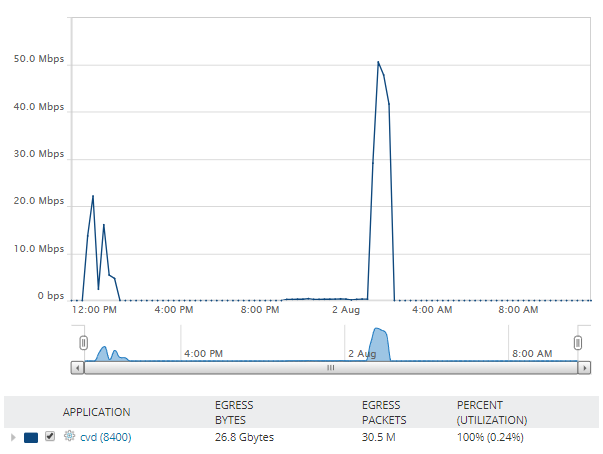Click the 30.5 M egress packets value
Screen dimensions: 603x454
click(x=378, y=437)
